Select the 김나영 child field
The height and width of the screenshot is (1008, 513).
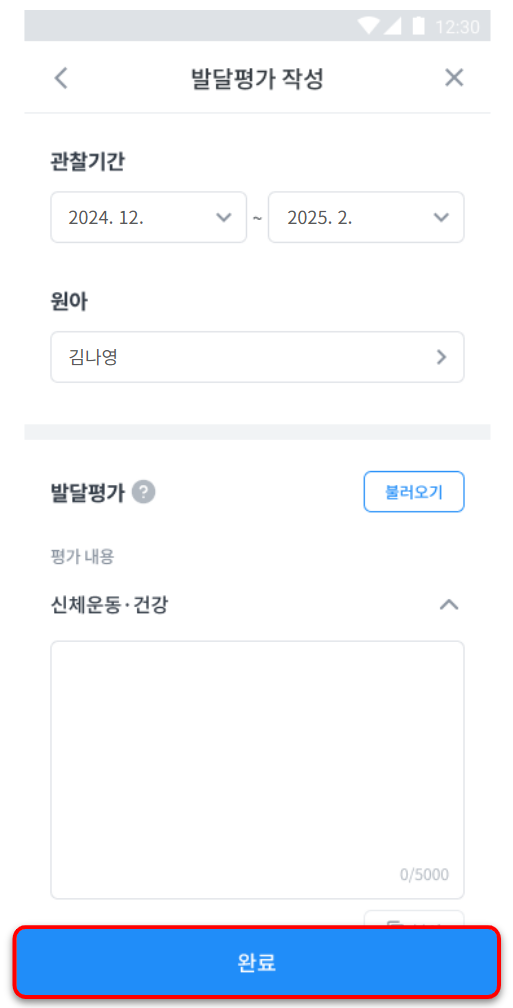point(257,357)
